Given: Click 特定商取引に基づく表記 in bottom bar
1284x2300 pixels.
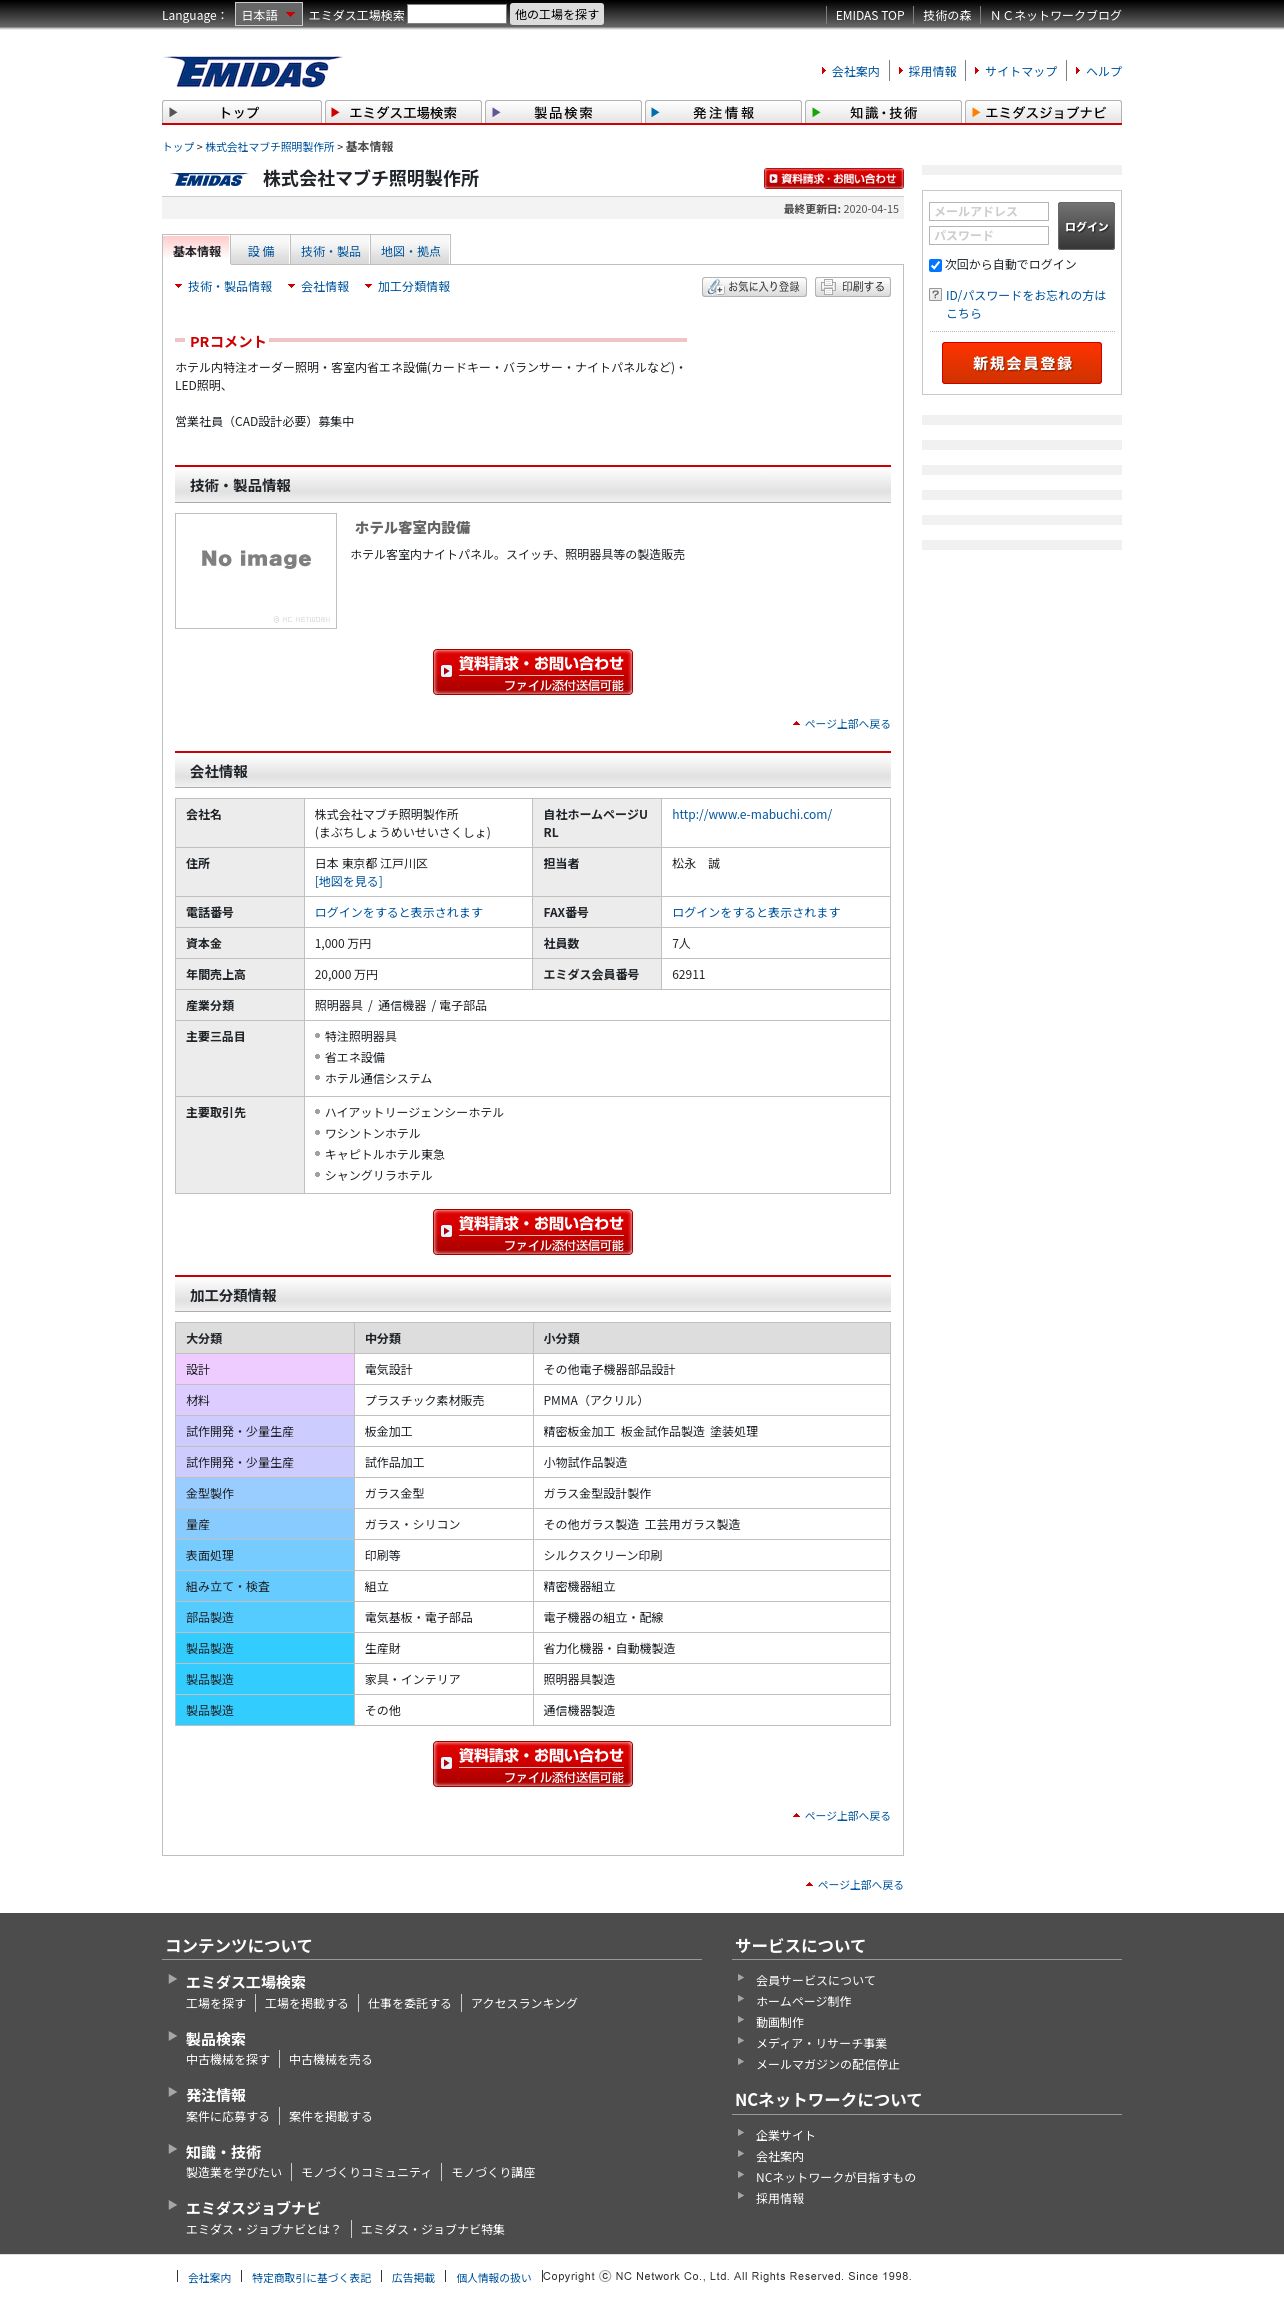Looking at the screenshot, I should pyautogui.click(x=311, y=2278).
